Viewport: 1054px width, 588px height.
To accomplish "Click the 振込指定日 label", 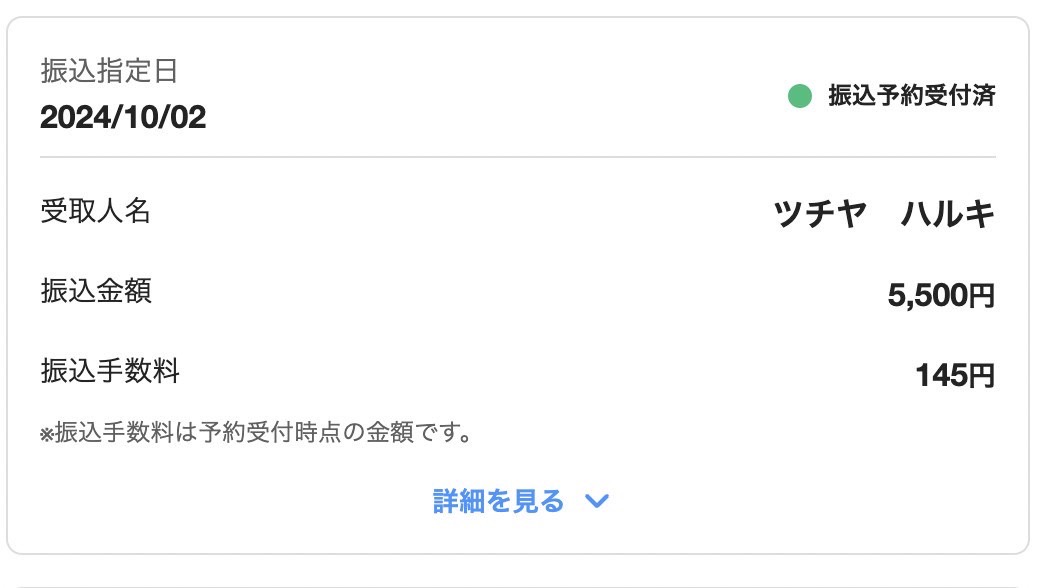I will pos(109,71).
